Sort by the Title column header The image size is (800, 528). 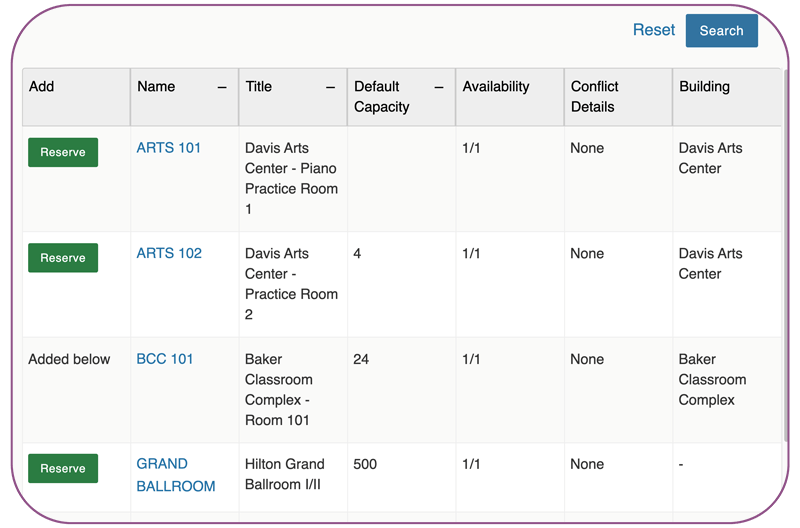click(x=259, y=87)
